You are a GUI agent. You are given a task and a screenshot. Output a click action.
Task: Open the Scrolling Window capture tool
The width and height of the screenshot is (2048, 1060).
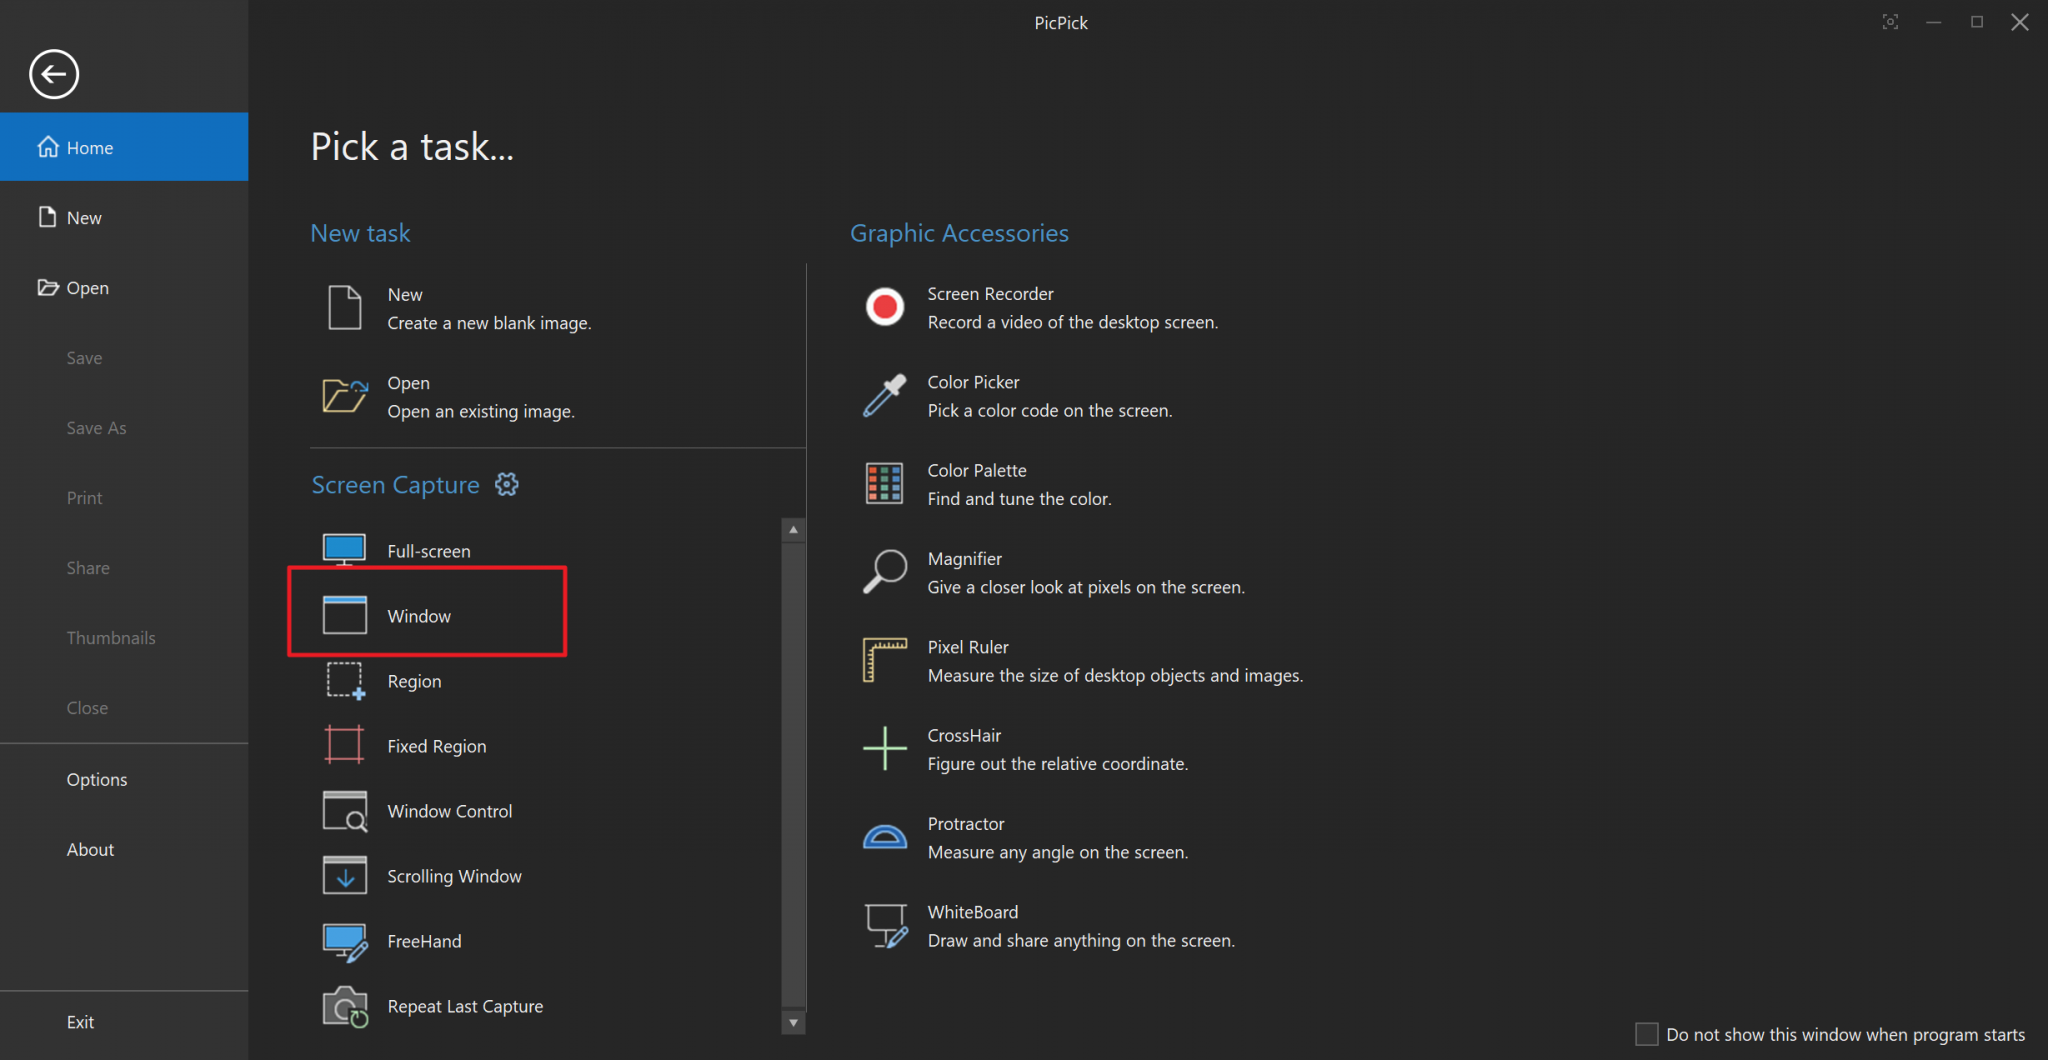coord(454,875)
